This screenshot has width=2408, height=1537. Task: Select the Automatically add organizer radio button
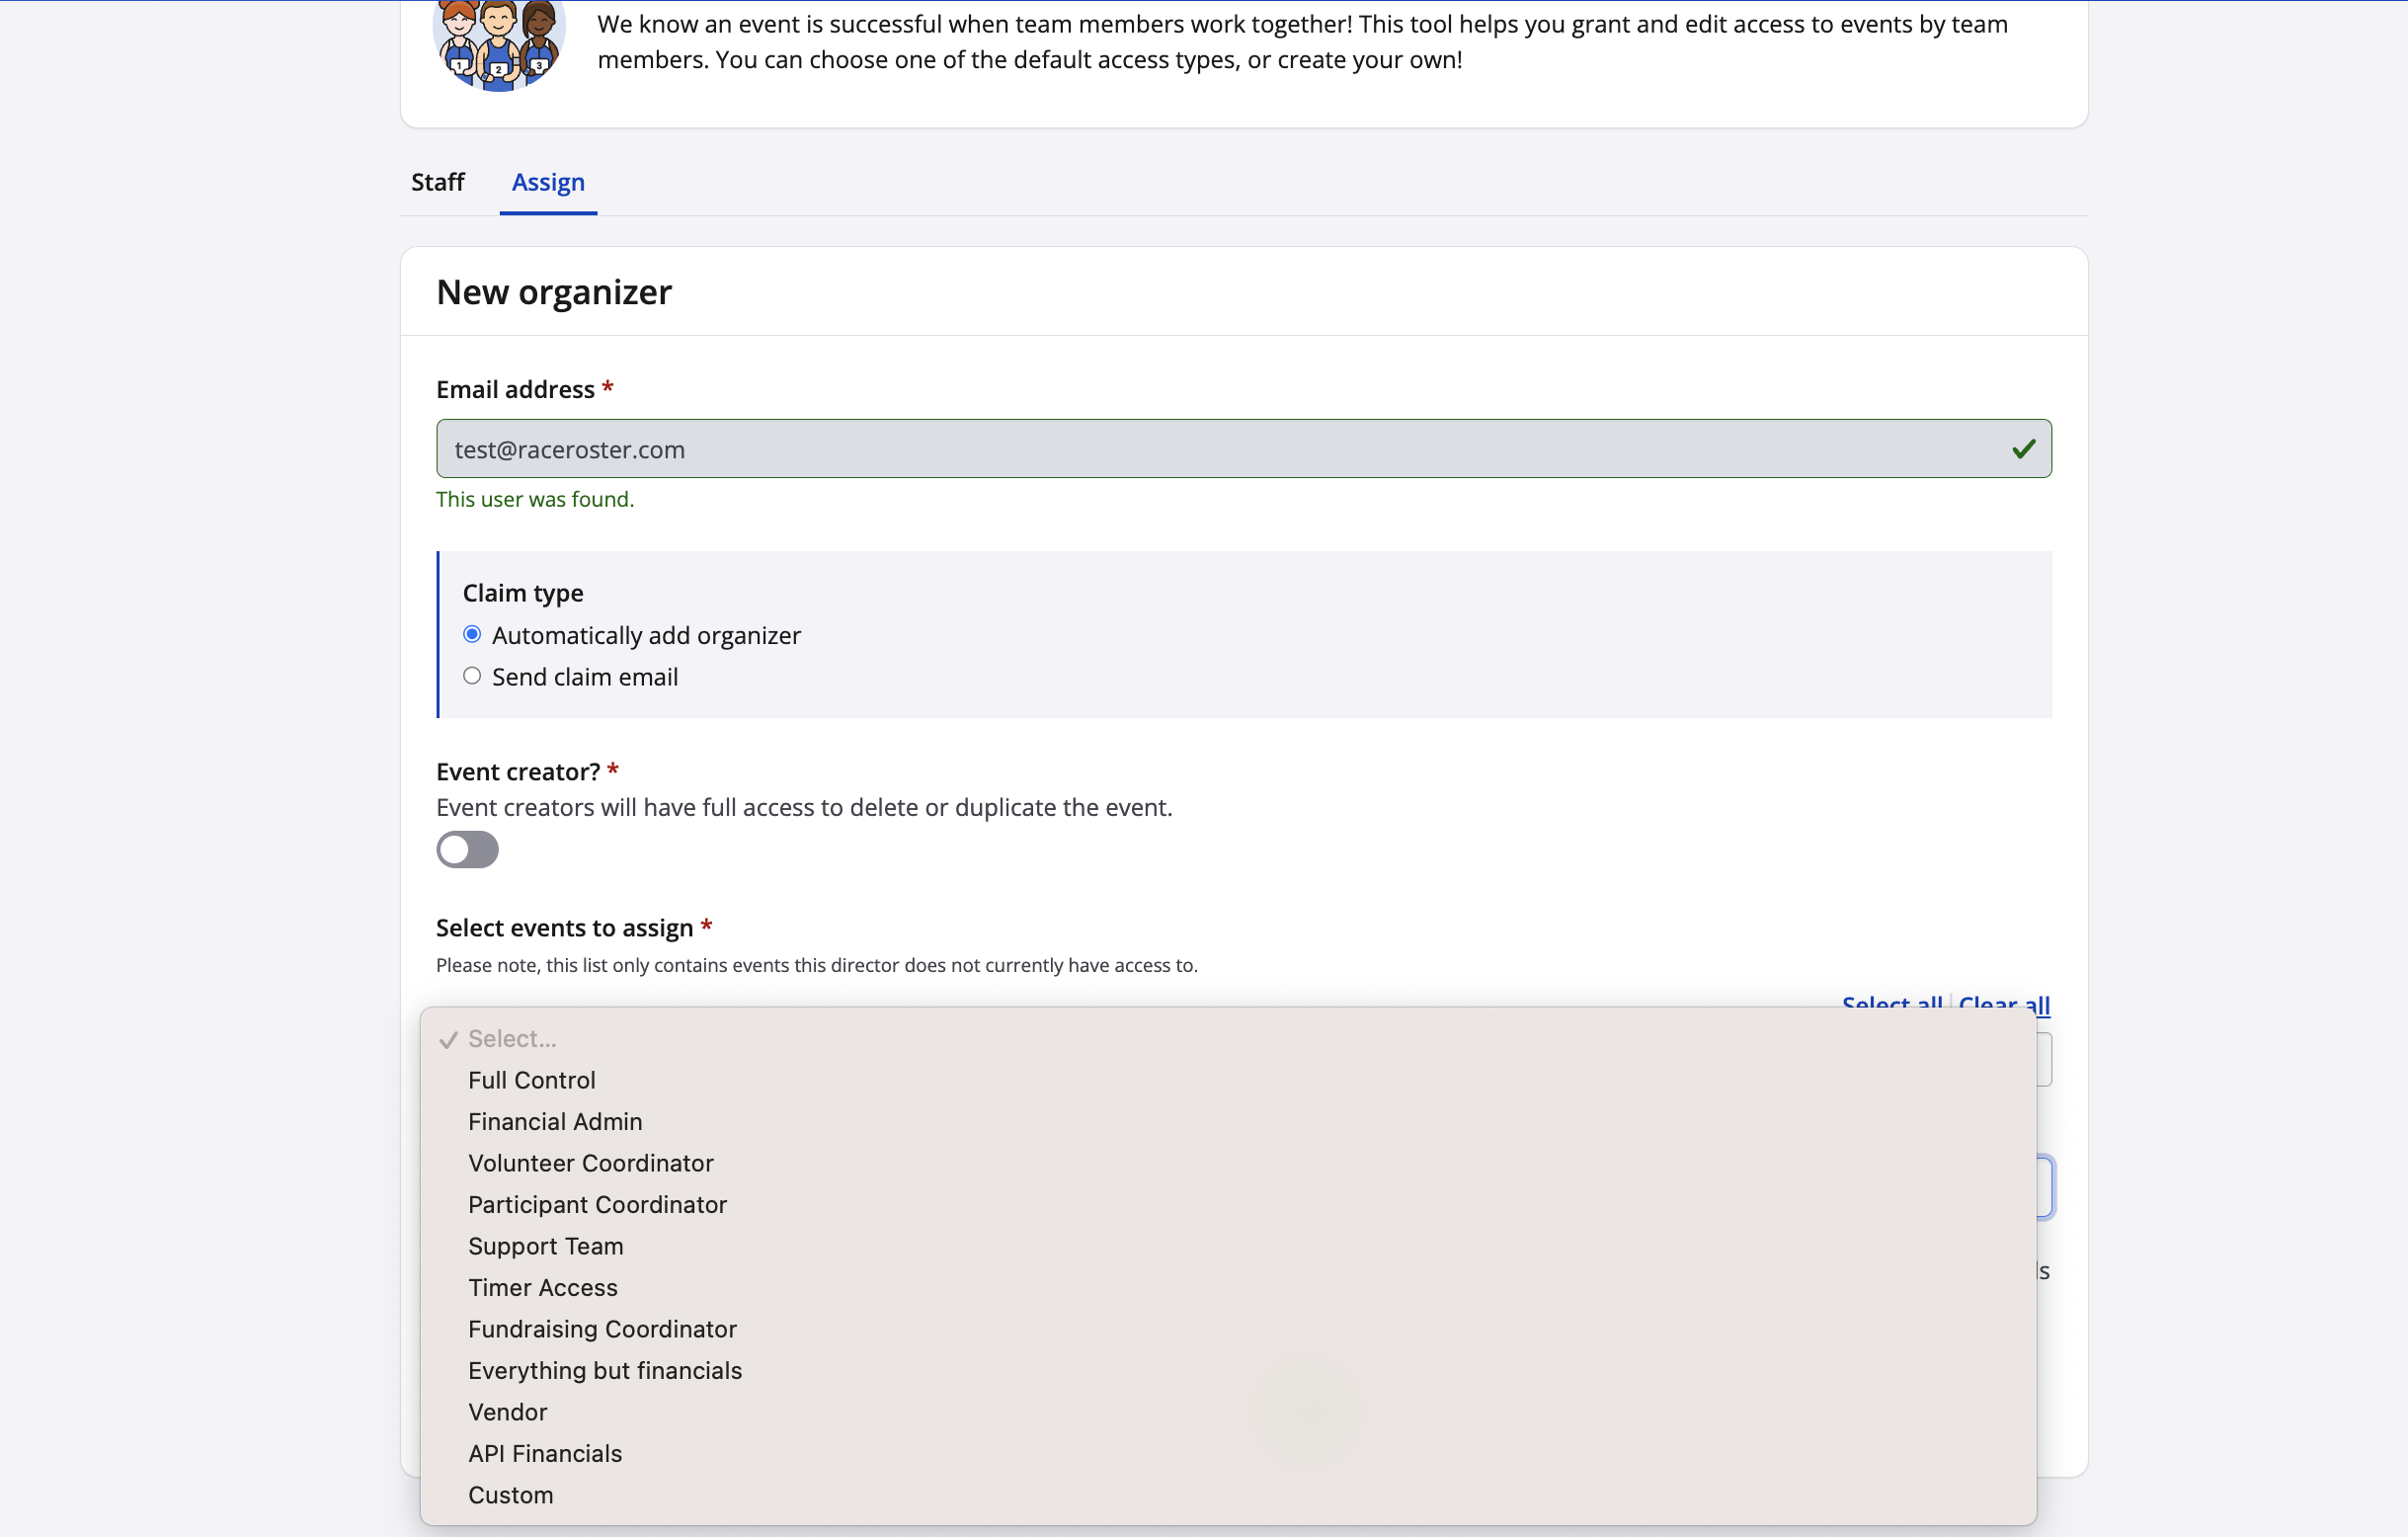coord(472,635)
